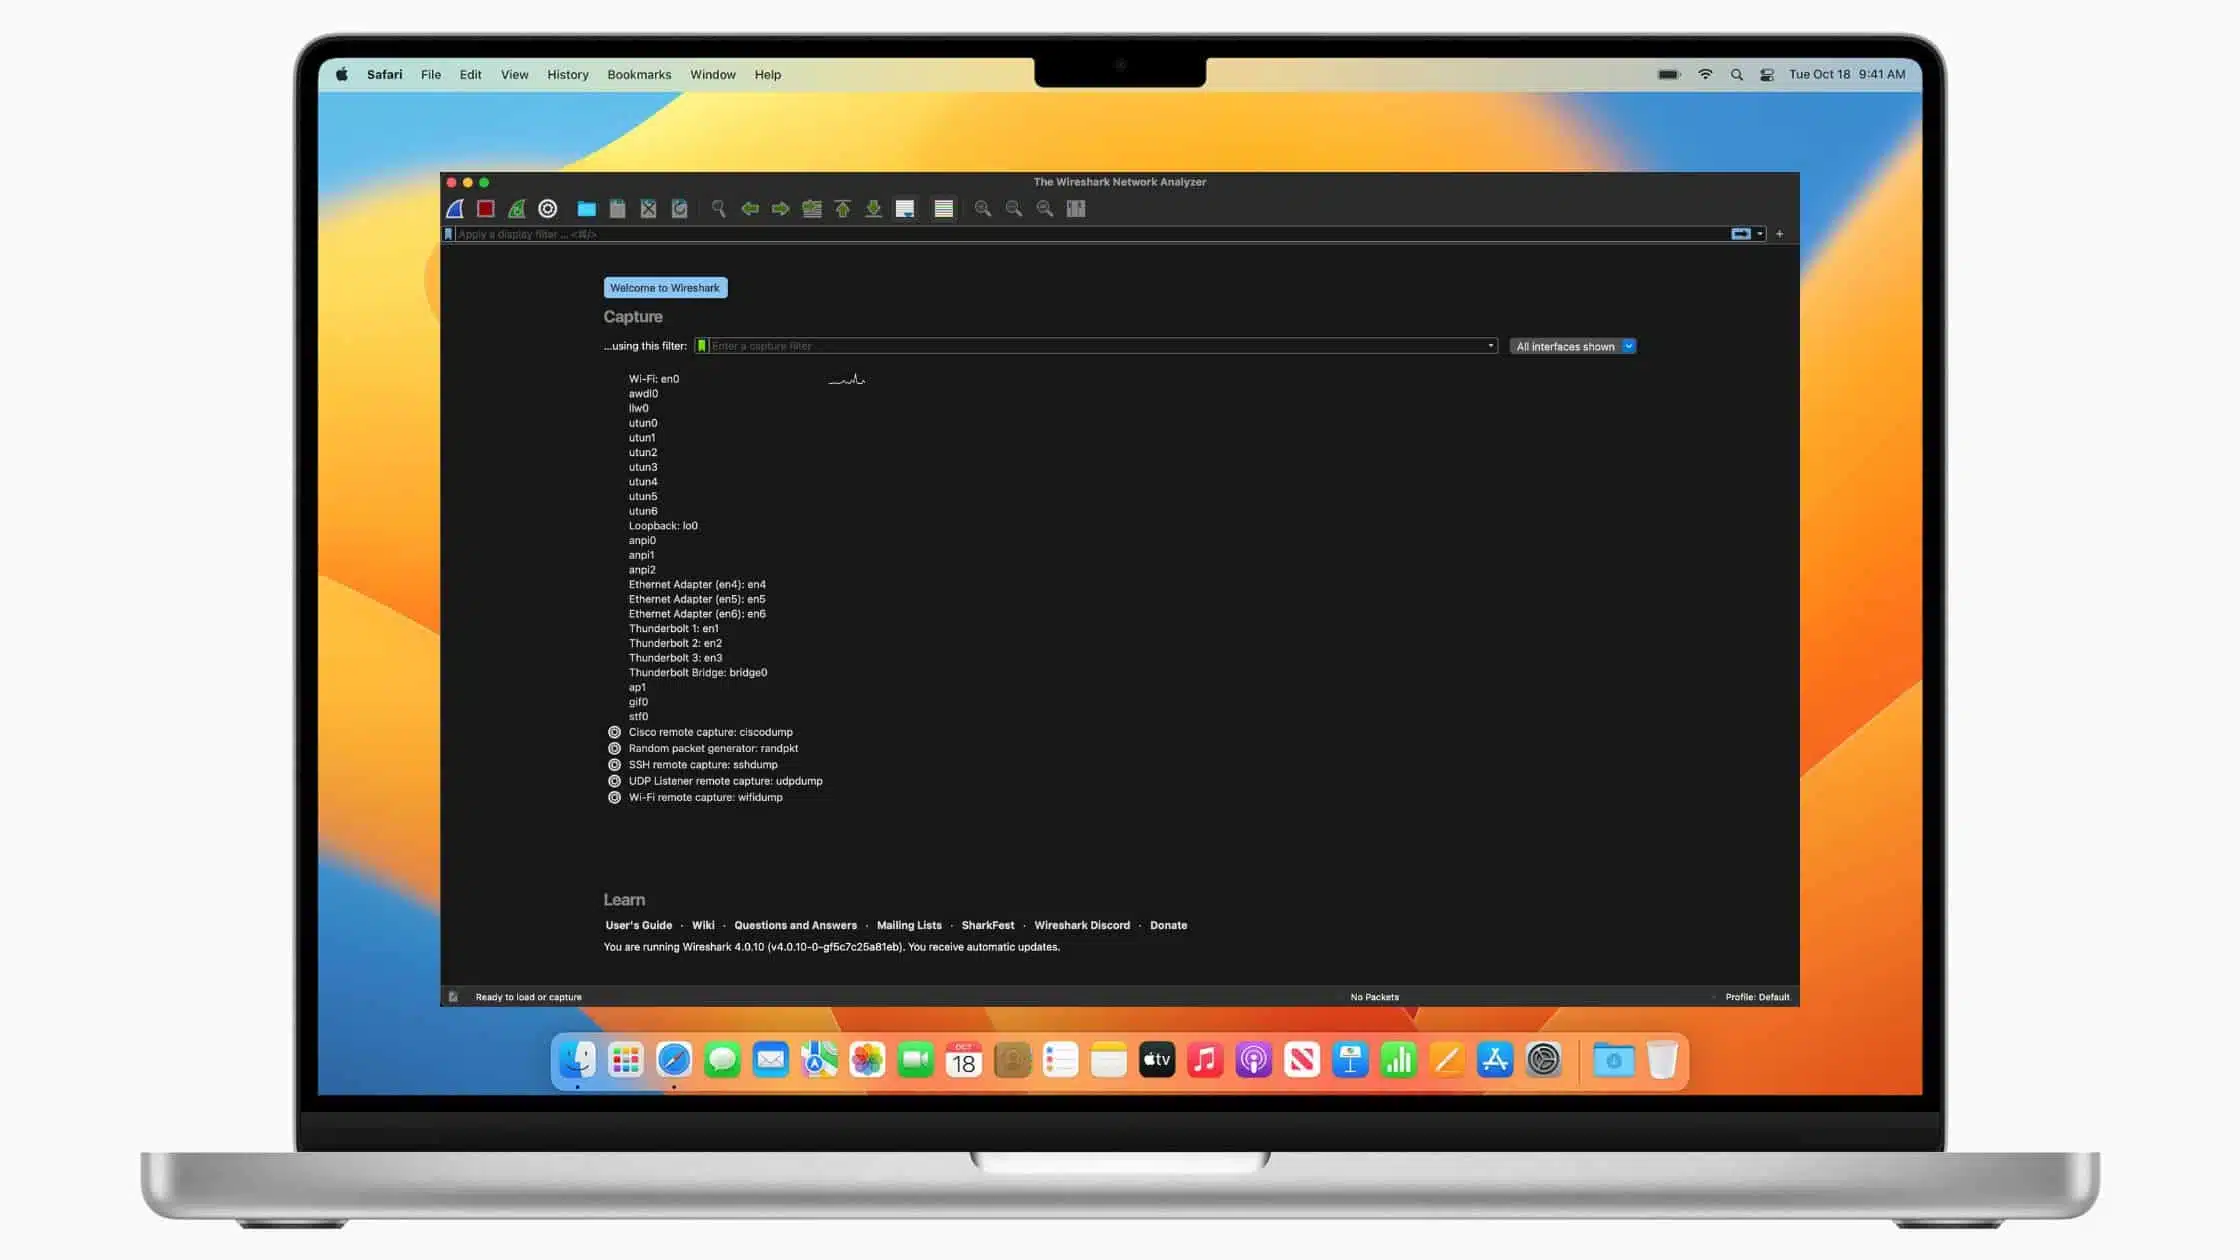Open the File menu

click(431, 75)
